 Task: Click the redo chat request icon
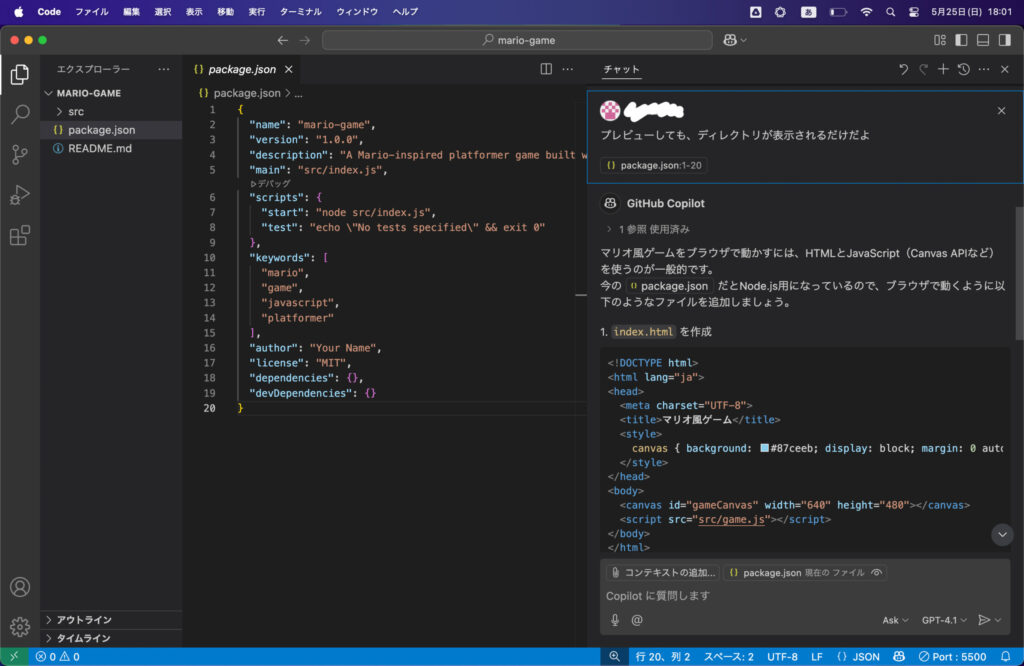[923, 69]
